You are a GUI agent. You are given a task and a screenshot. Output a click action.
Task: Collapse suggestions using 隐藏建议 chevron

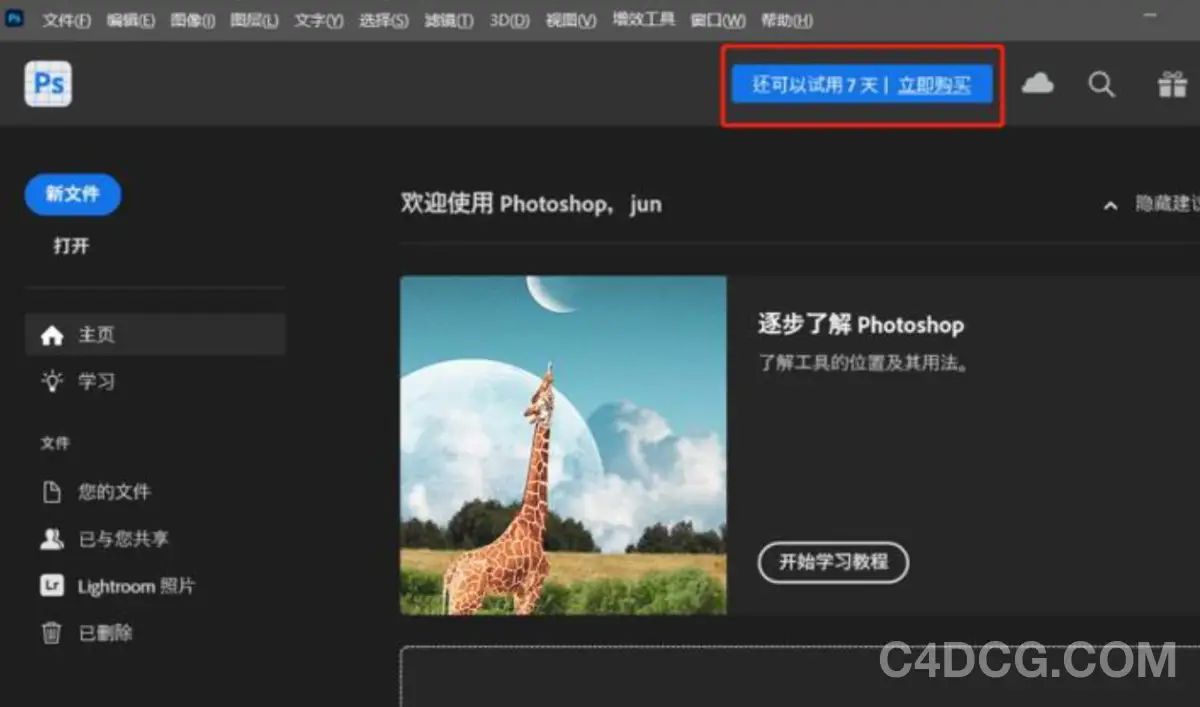(x=1110, y=205)
